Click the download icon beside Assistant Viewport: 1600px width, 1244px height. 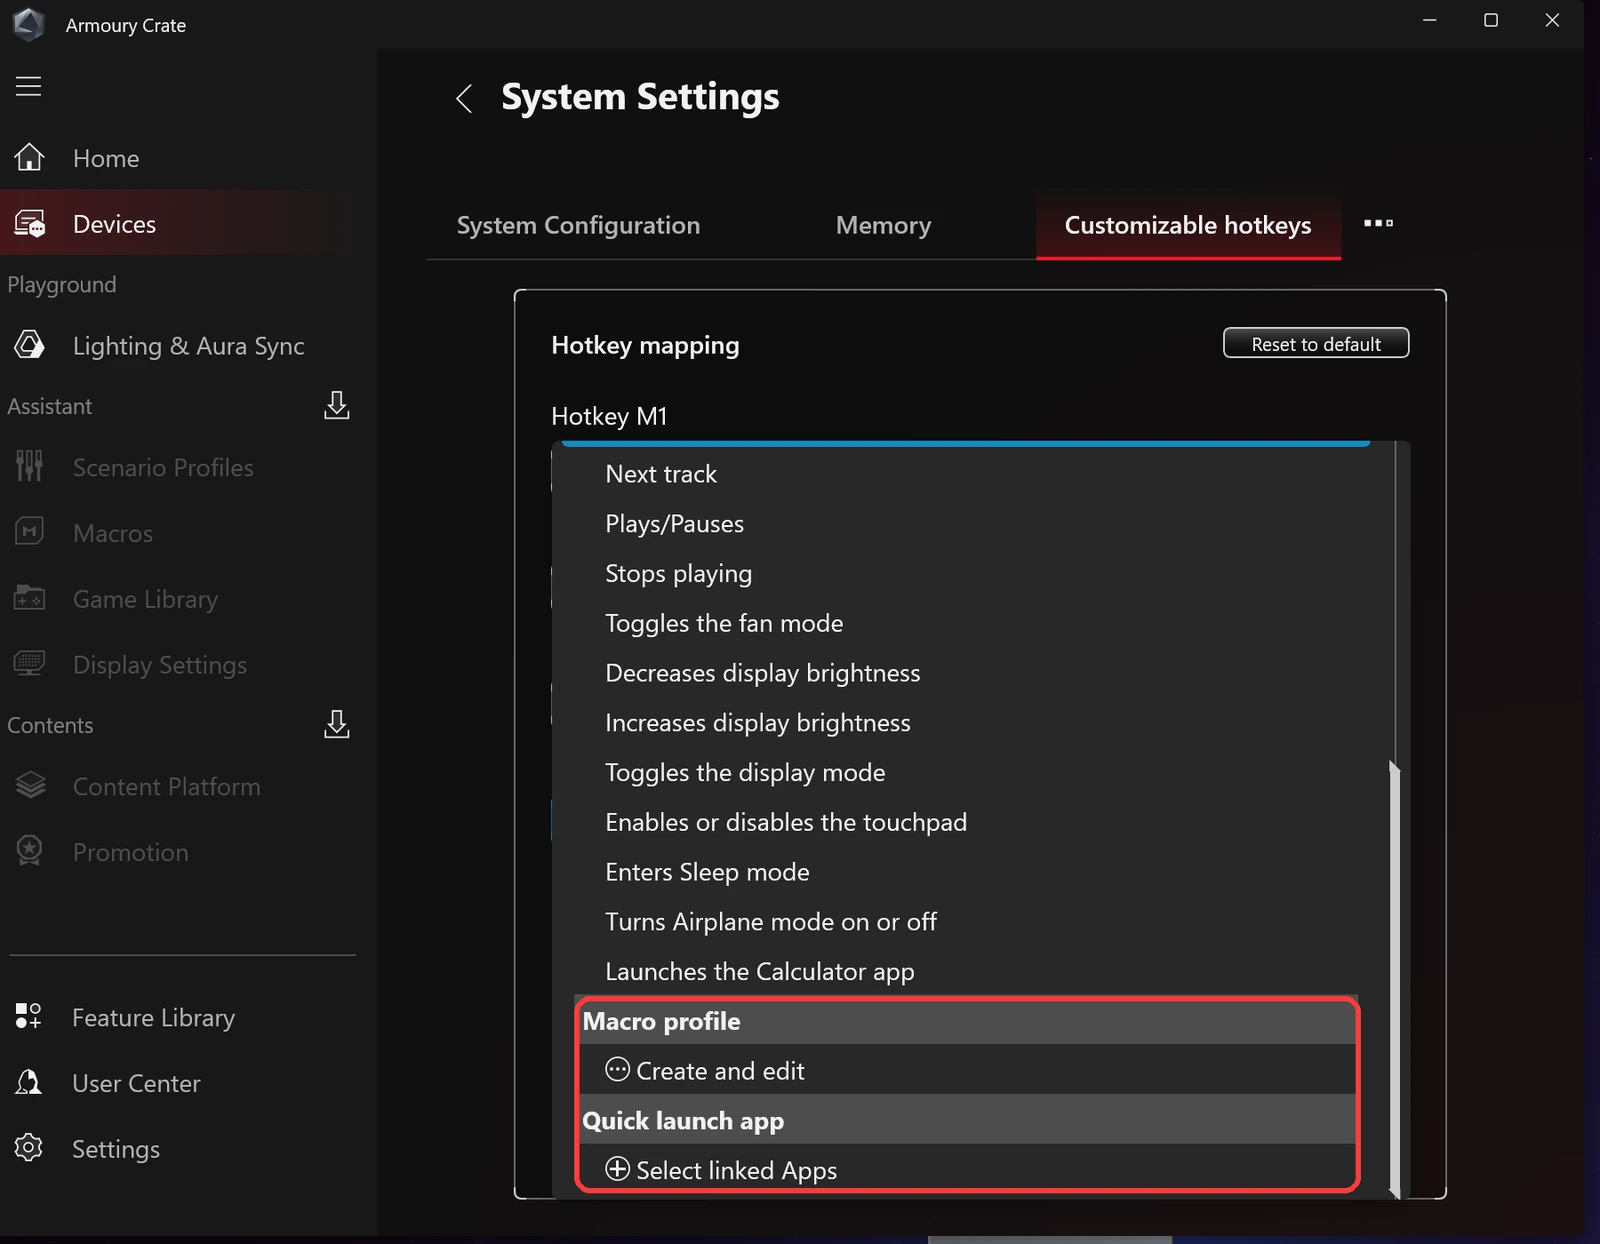coord(337,405)
